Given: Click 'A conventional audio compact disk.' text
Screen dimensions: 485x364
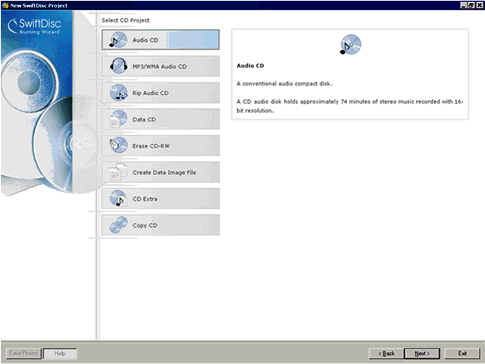Looking at the screenshot, I should (284, 84).
